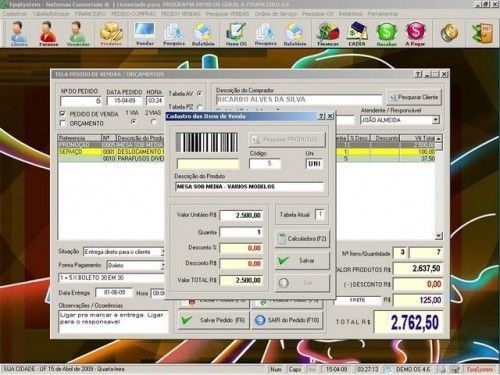Select the 1 VIA radio button
This screenshot has width=500, height=375.
point(134,122)
